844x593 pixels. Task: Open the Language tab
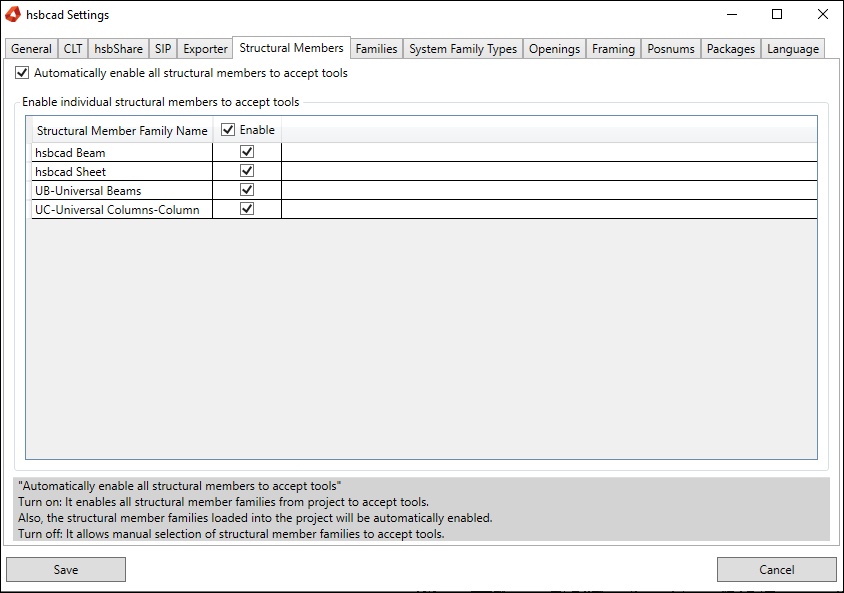[793, 49]
